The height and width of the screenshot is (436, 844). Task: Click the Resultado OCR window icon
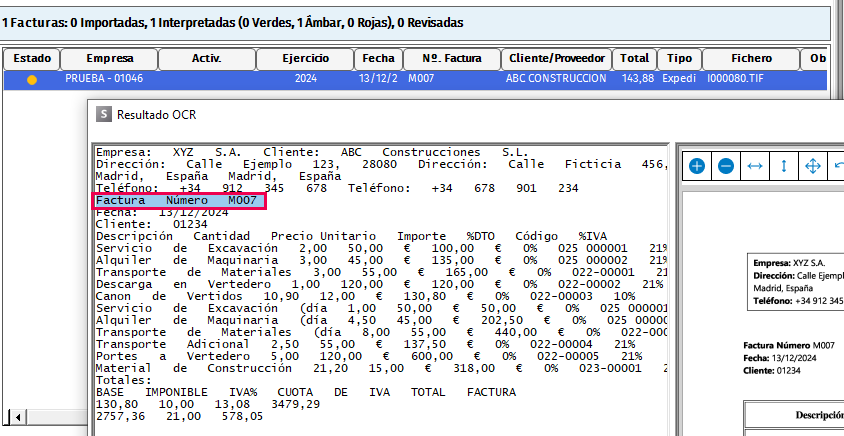[x=104, y=115]
